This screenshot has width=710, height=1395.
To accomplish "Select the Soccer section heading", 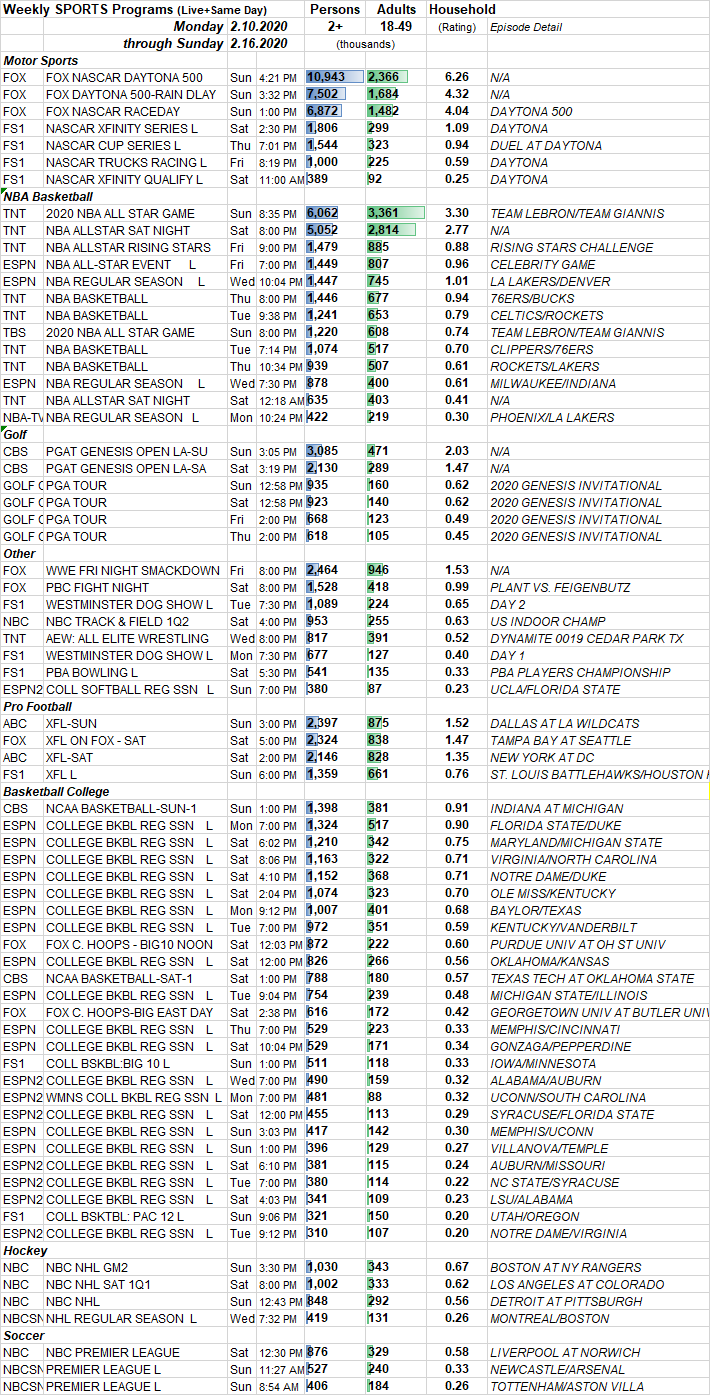I will (24, 1335).
